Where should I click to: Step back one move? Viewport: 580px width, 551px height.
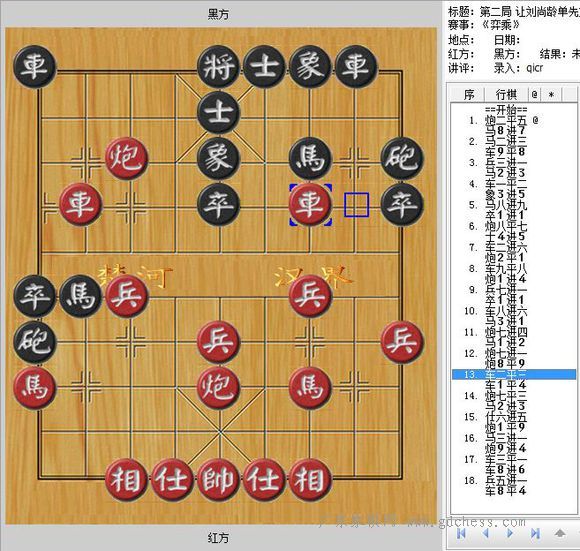tap(486, 533)
